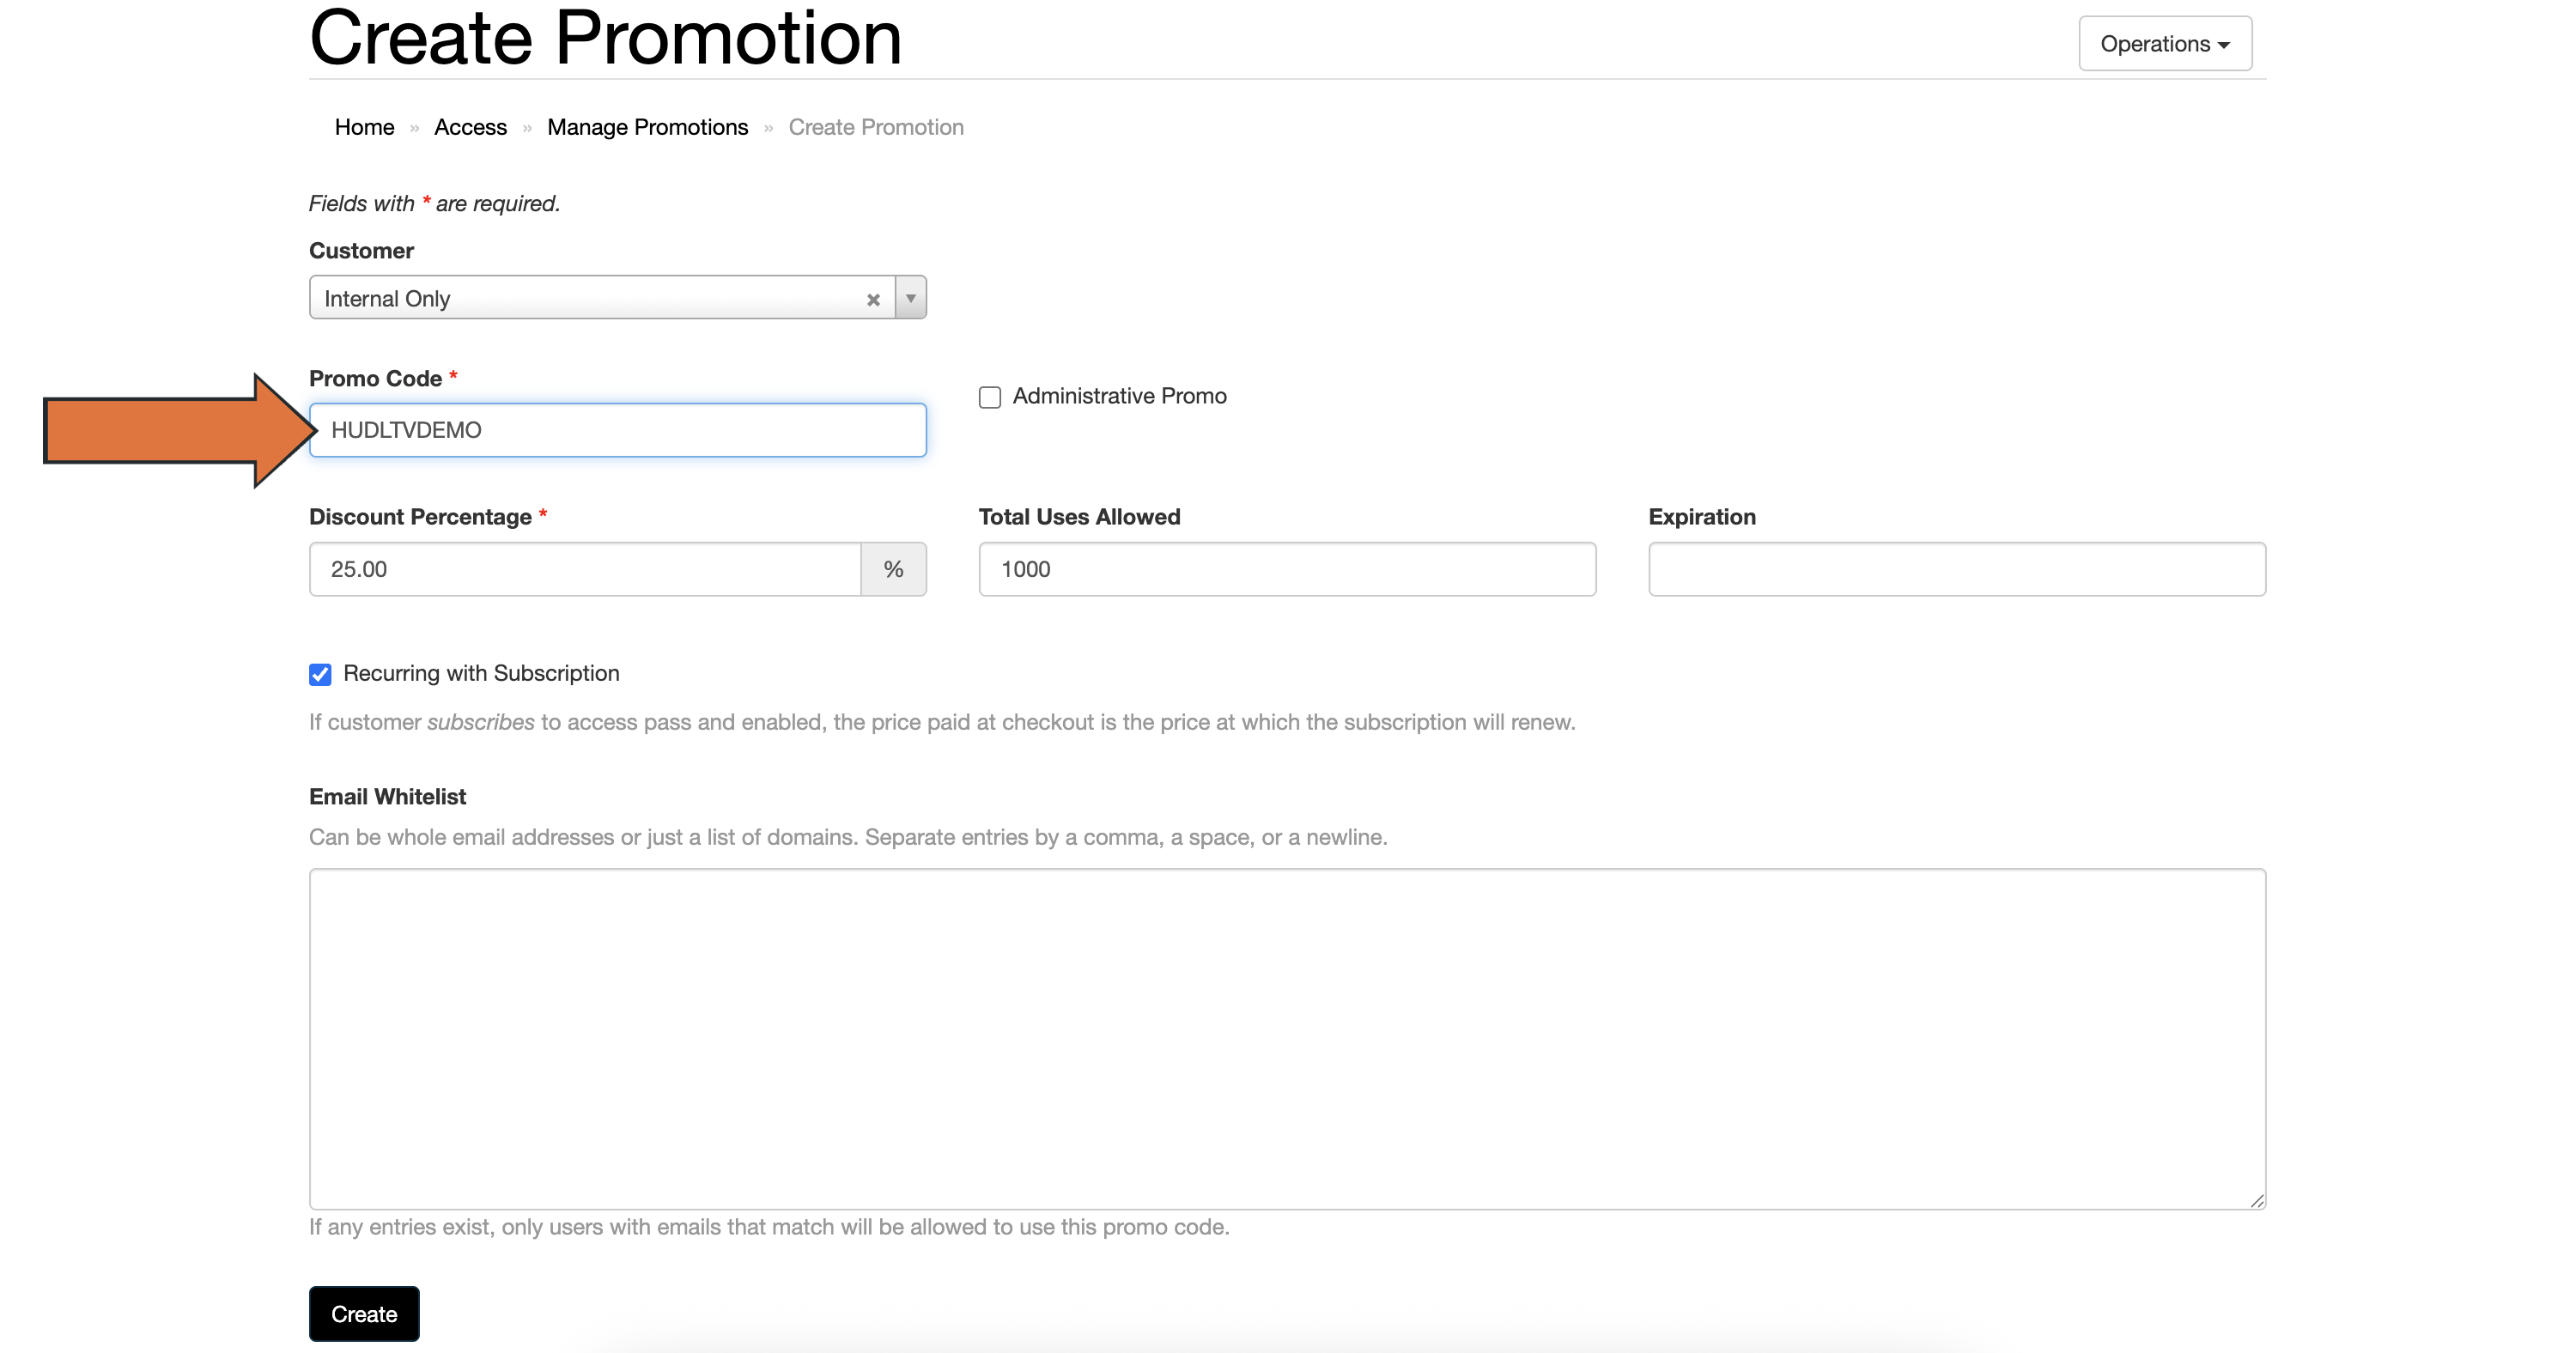Click the Expiration date field
This screenshot has height=1353, width=2576.
(x=1957, y=569)
